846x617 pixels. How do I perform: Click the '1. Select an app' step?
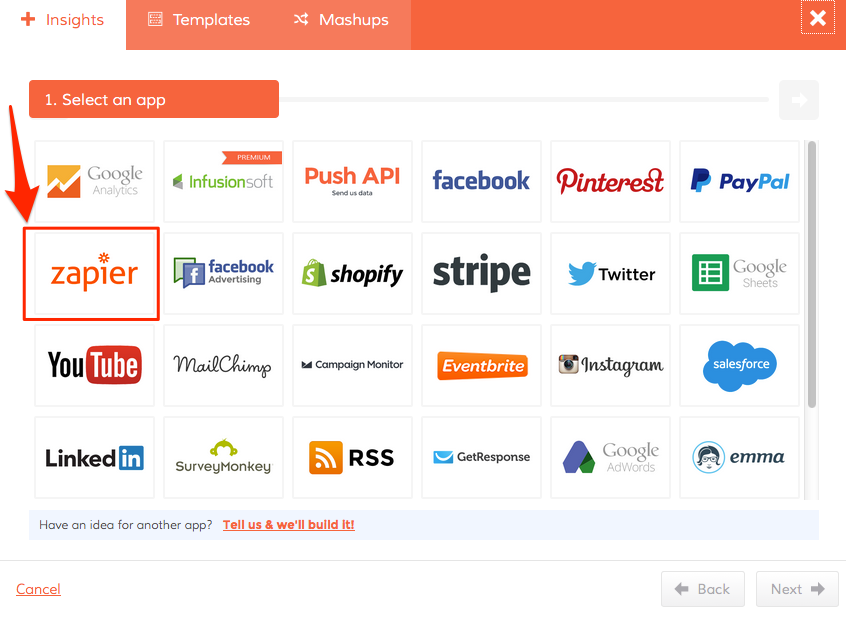pyautogui.click(x=154, y=99)
